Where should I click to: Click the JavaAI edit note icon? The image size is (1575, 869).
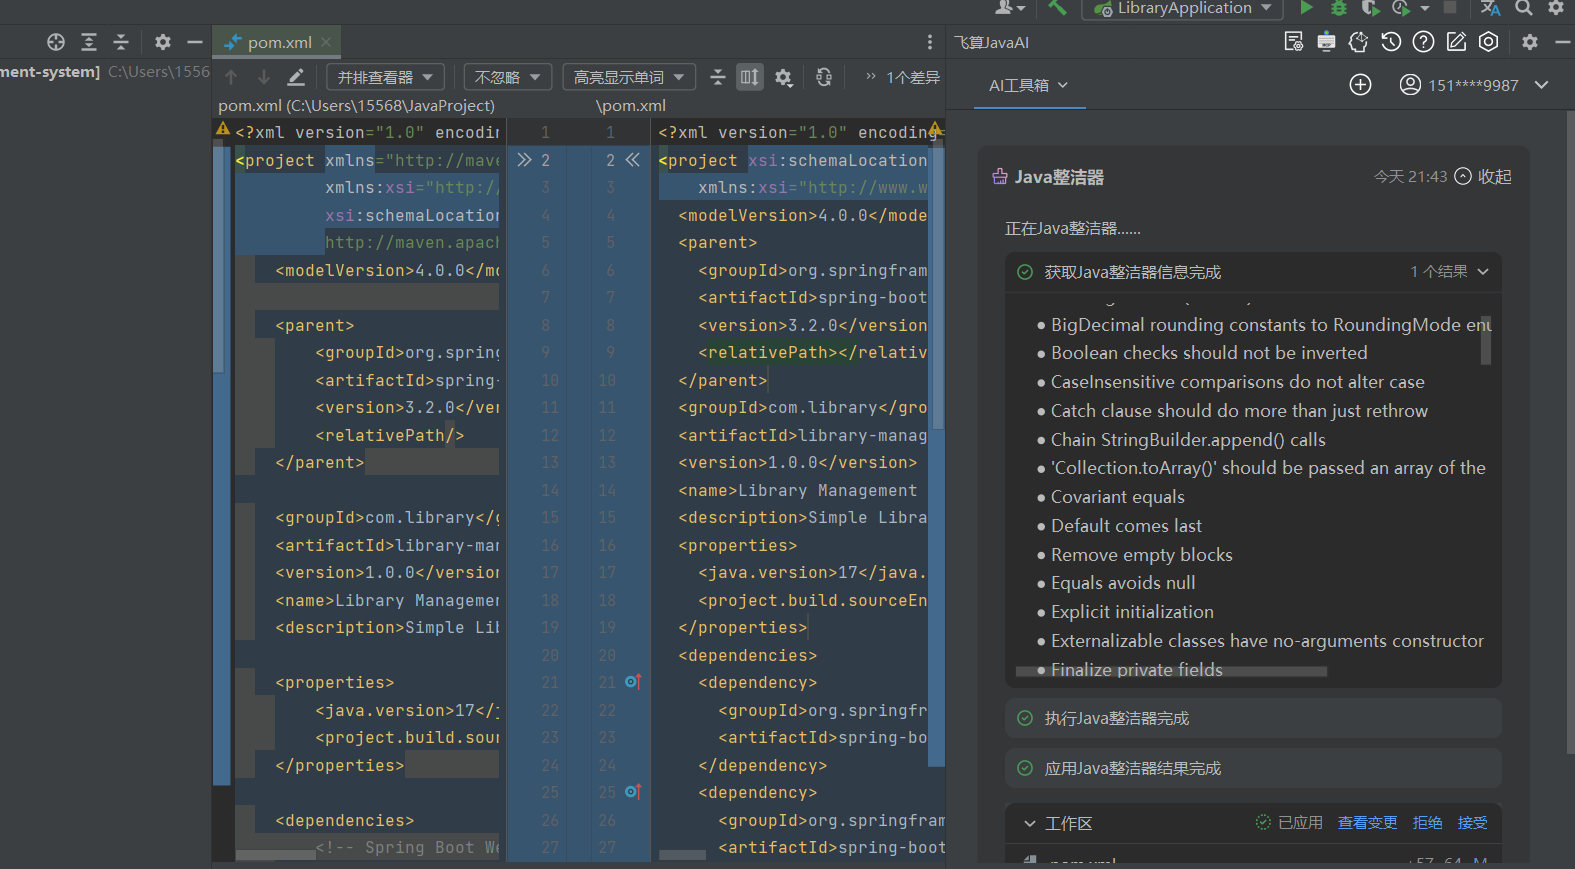coord(1456,42)
